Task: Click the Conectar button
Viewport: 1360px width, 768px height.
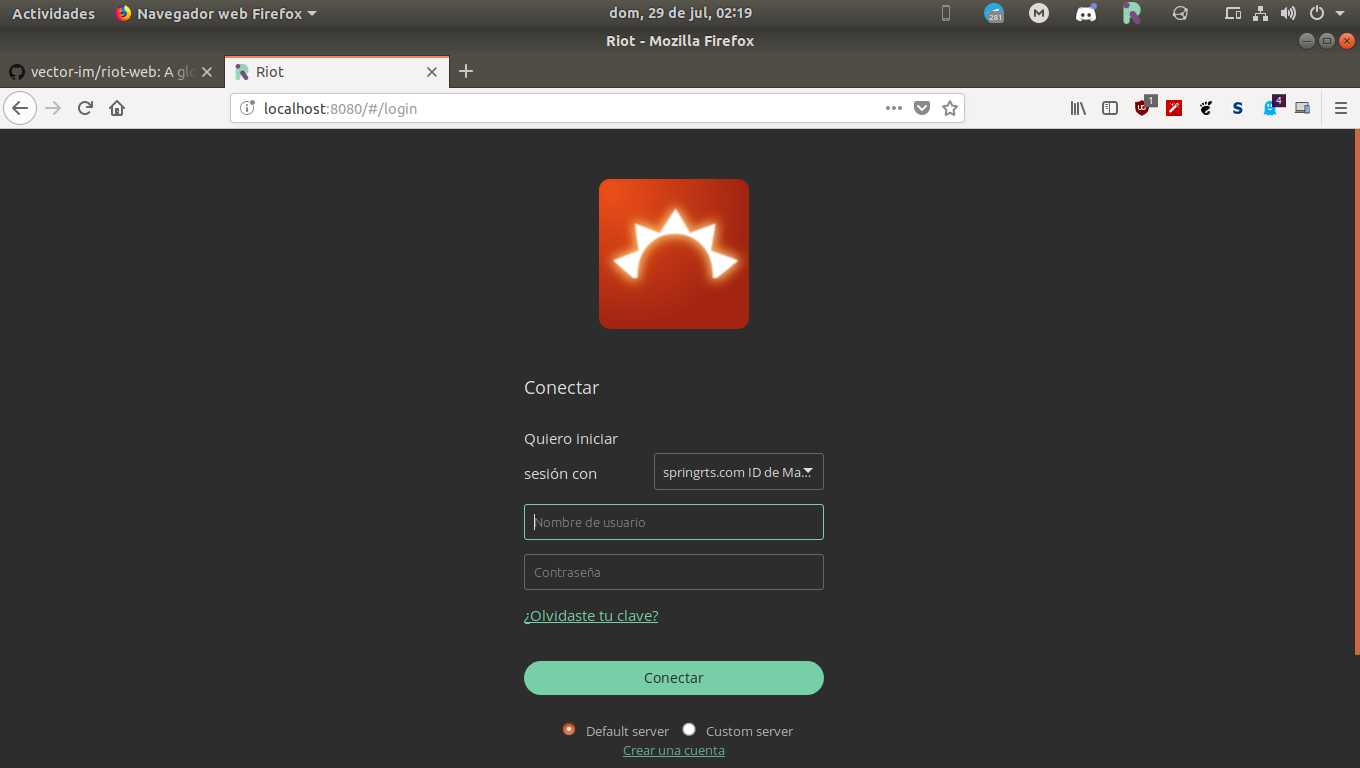Action: [x=674, y=678]
